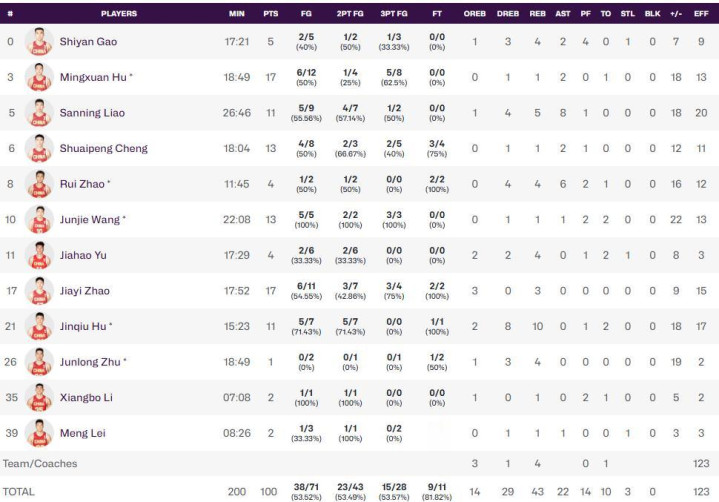This screenshot has height=502, width=719.
Task: Select Junjie Wang's name link
Action: [x=90, y=220]
